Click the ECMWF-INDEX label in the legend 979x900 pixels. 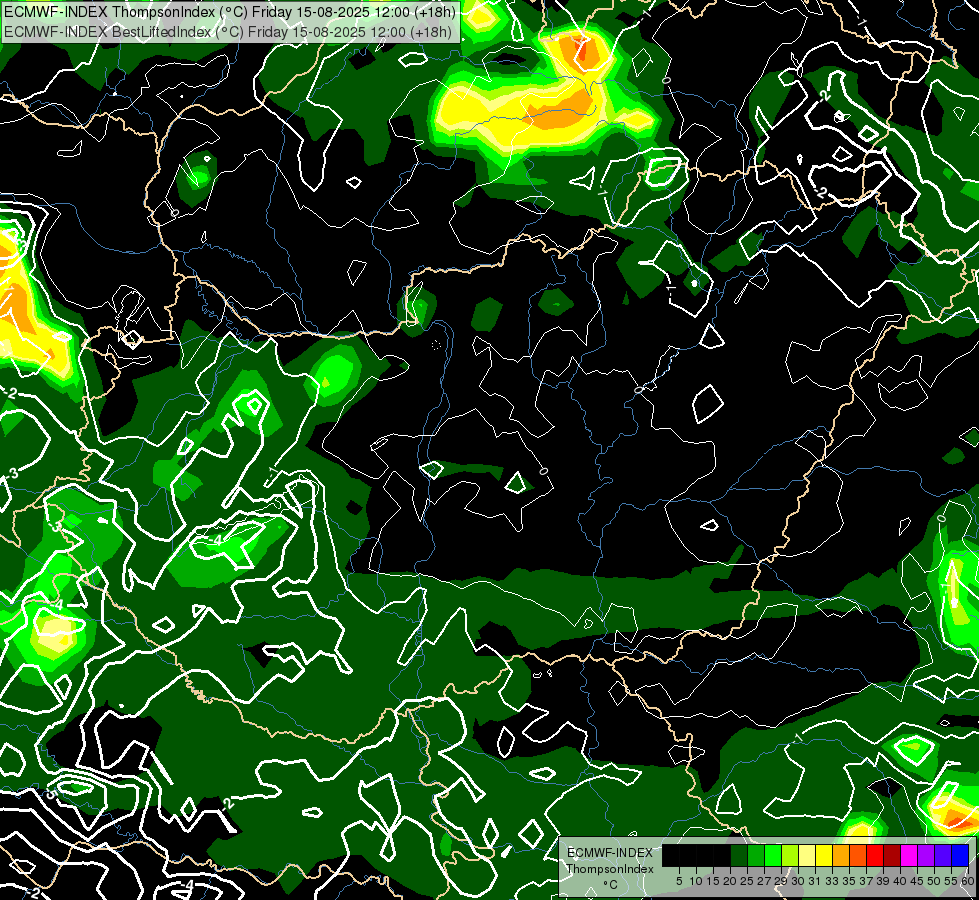[x=610, y=853]
